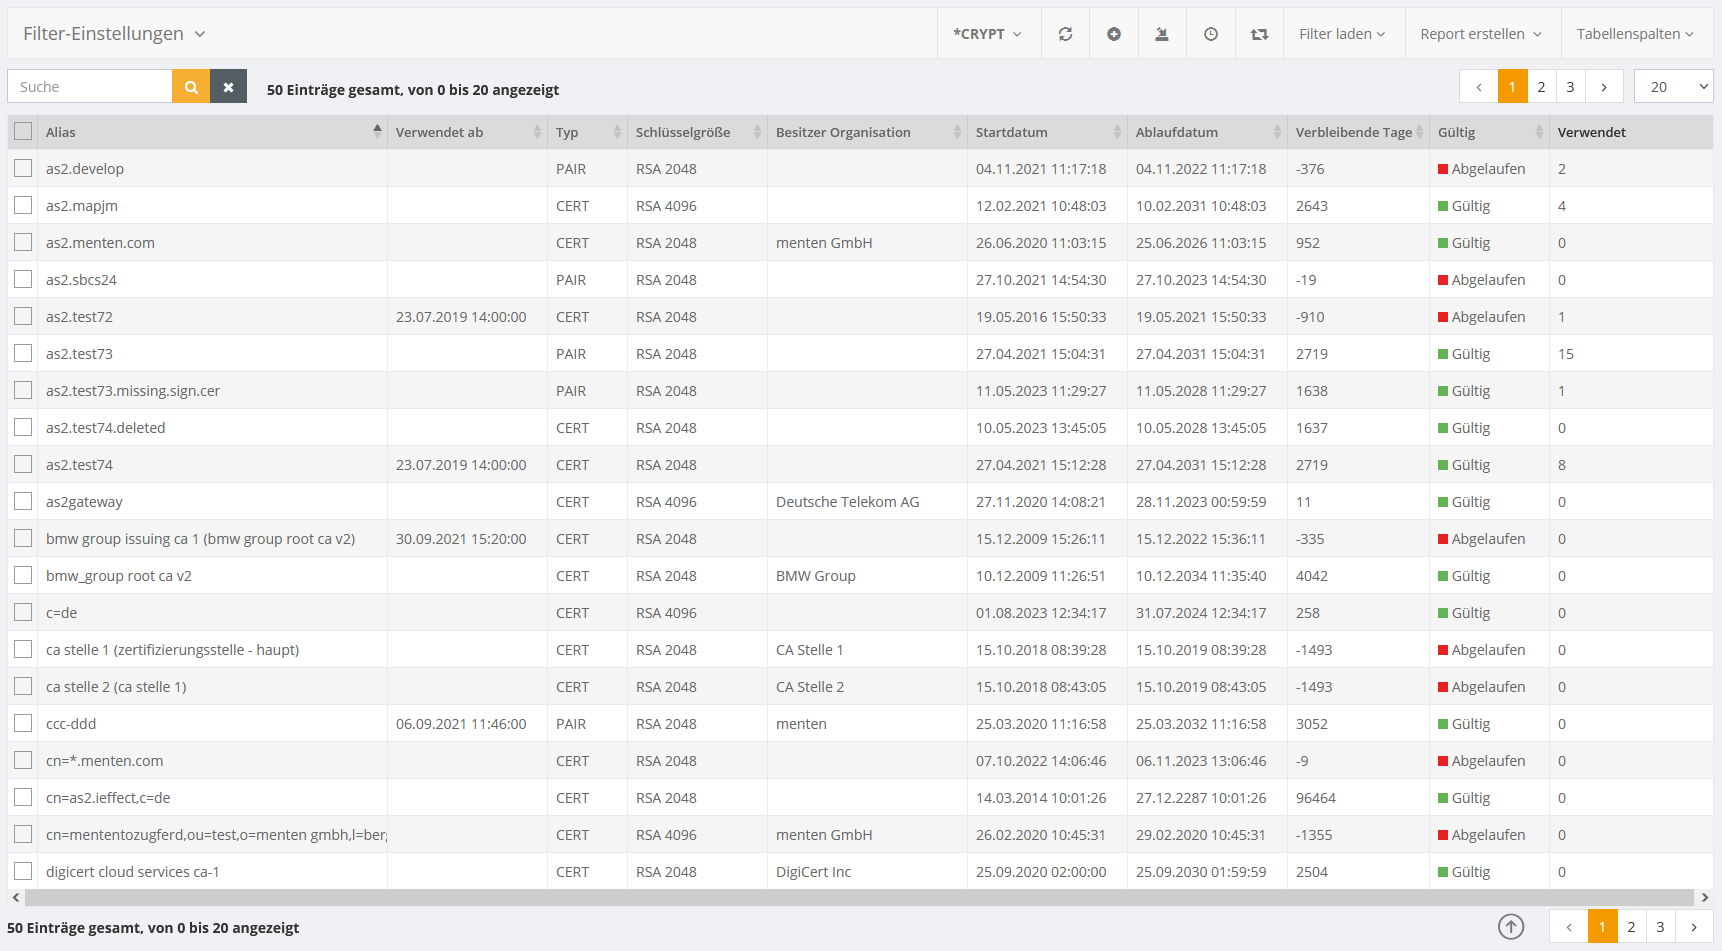
Task: Click the next page arrow at the bottom
Action: (x=1693, y=927)
